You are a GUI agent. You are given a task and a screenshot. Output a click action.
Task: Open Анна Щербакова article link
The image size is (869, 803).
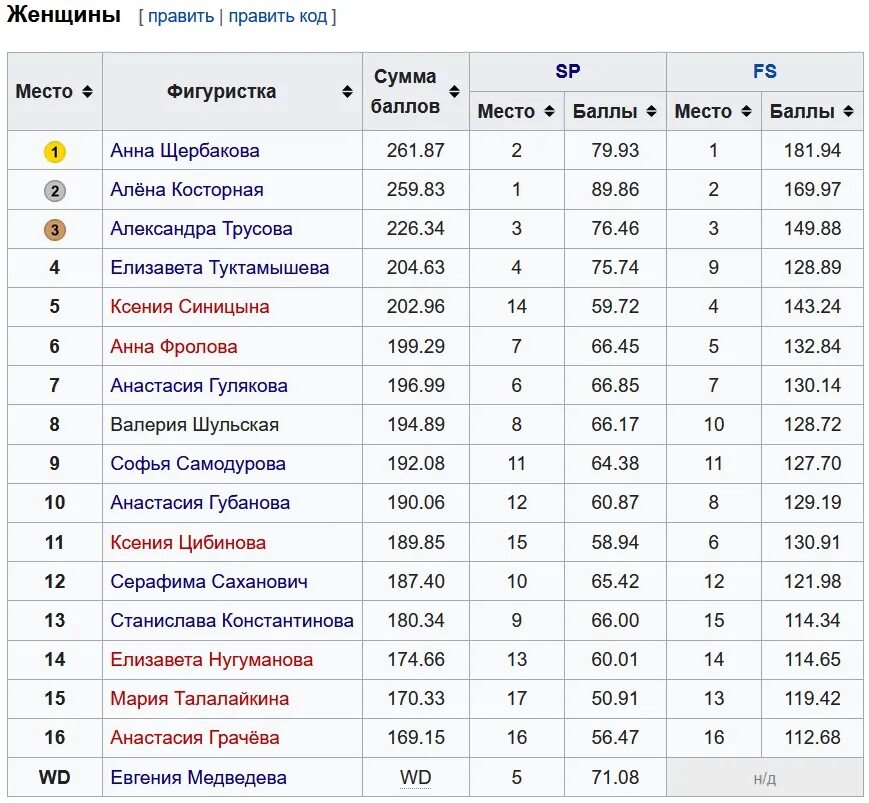(185, 151)
